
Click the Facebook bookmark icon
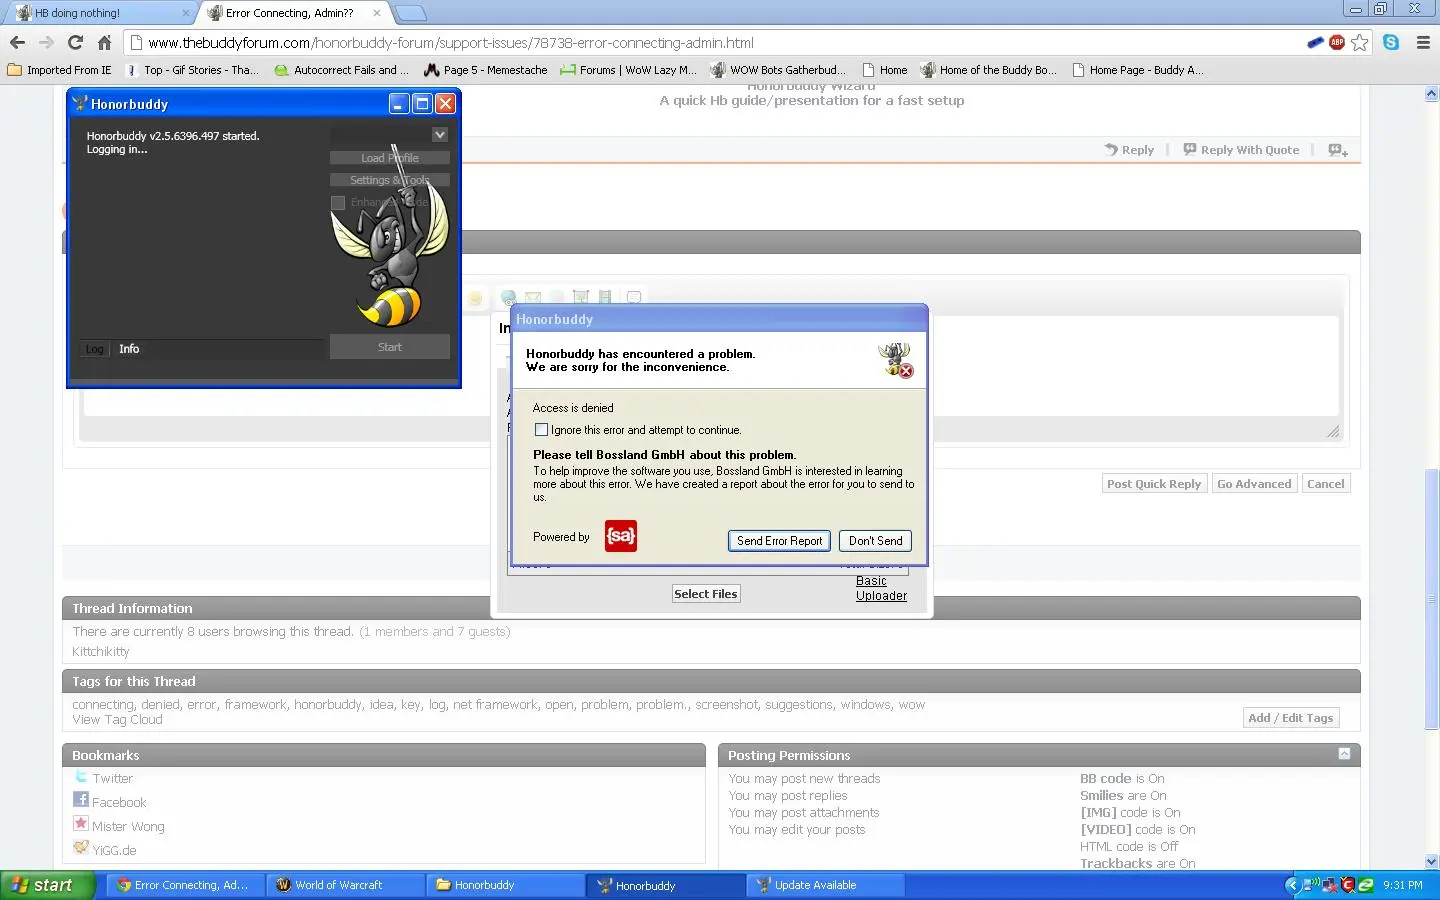click(x=81, y=800)
